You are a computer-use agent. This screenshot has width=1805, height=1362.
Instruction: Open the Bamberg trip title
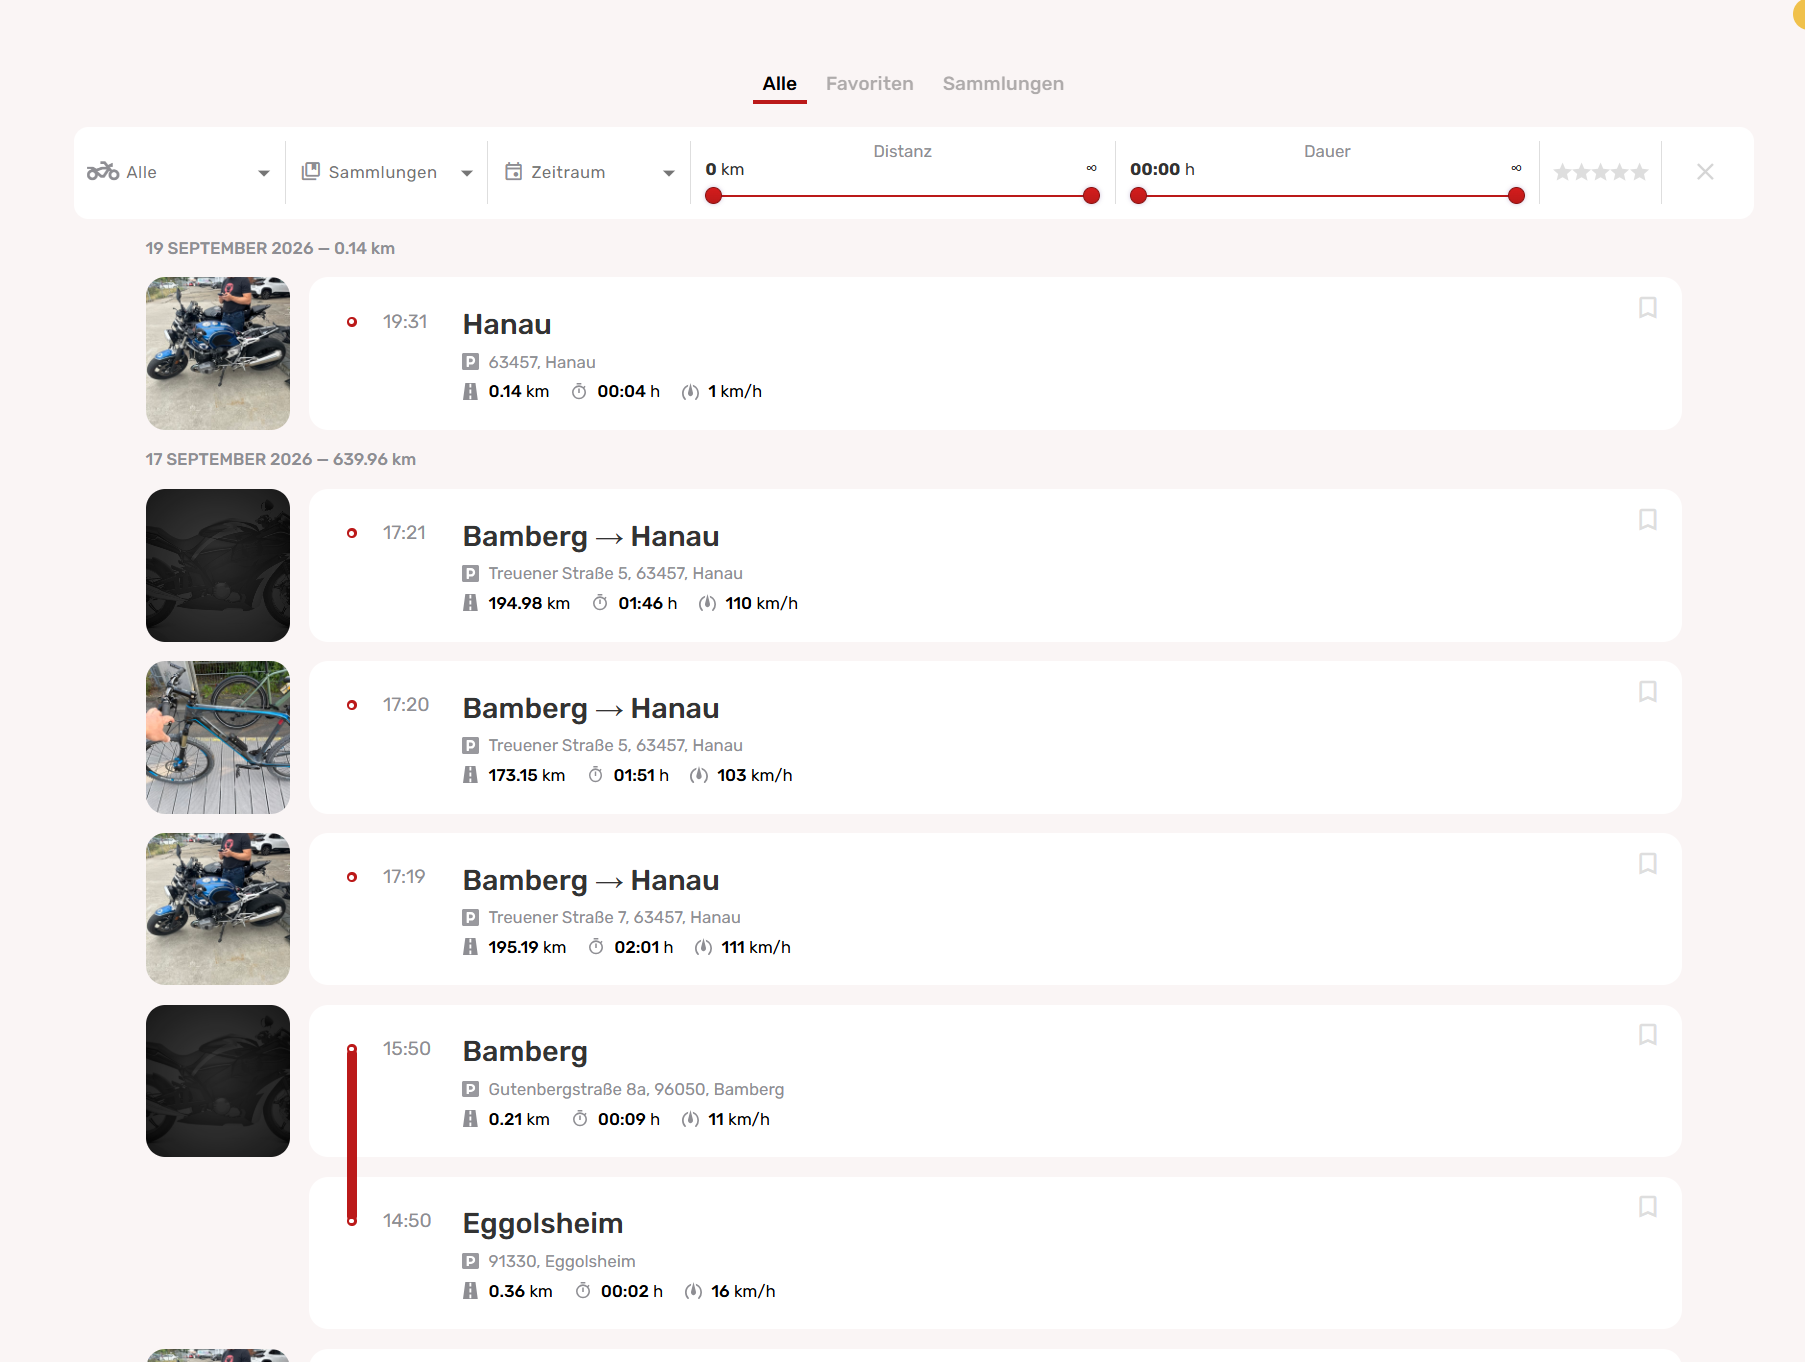coord(525,1052)
